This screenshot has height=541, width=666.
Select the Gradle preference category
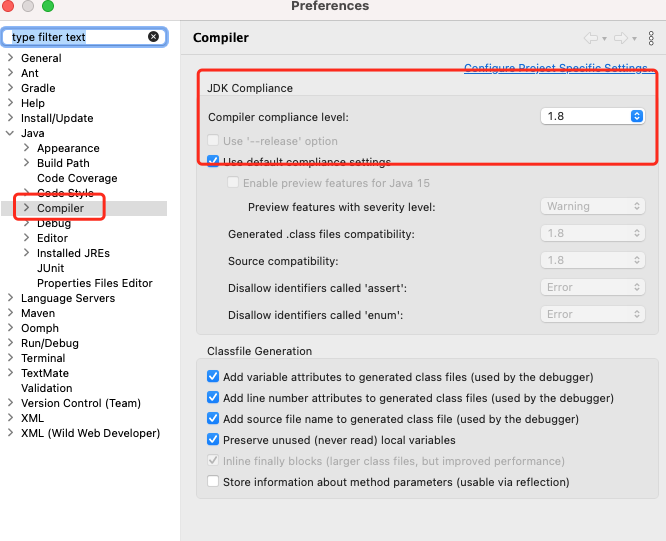(x=38, y=88)
